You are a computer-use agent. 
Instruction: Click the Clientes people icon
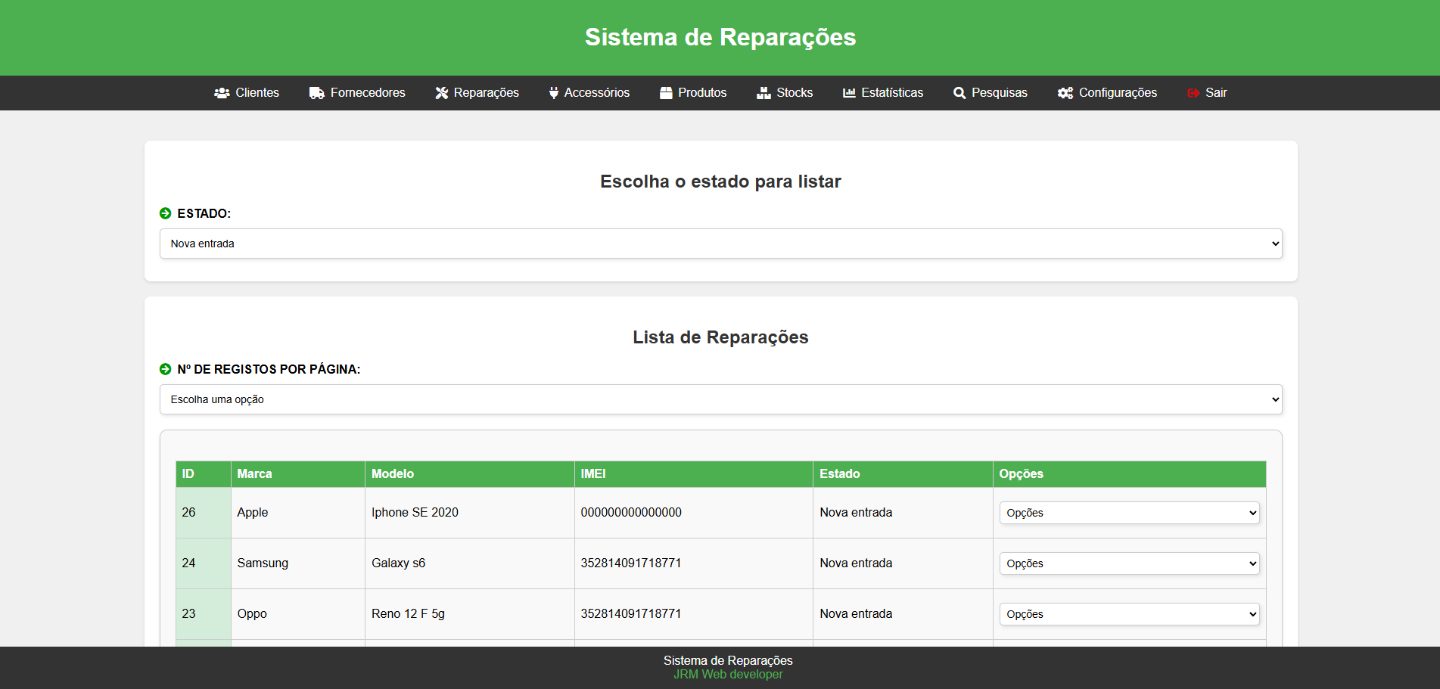(222, 93)
